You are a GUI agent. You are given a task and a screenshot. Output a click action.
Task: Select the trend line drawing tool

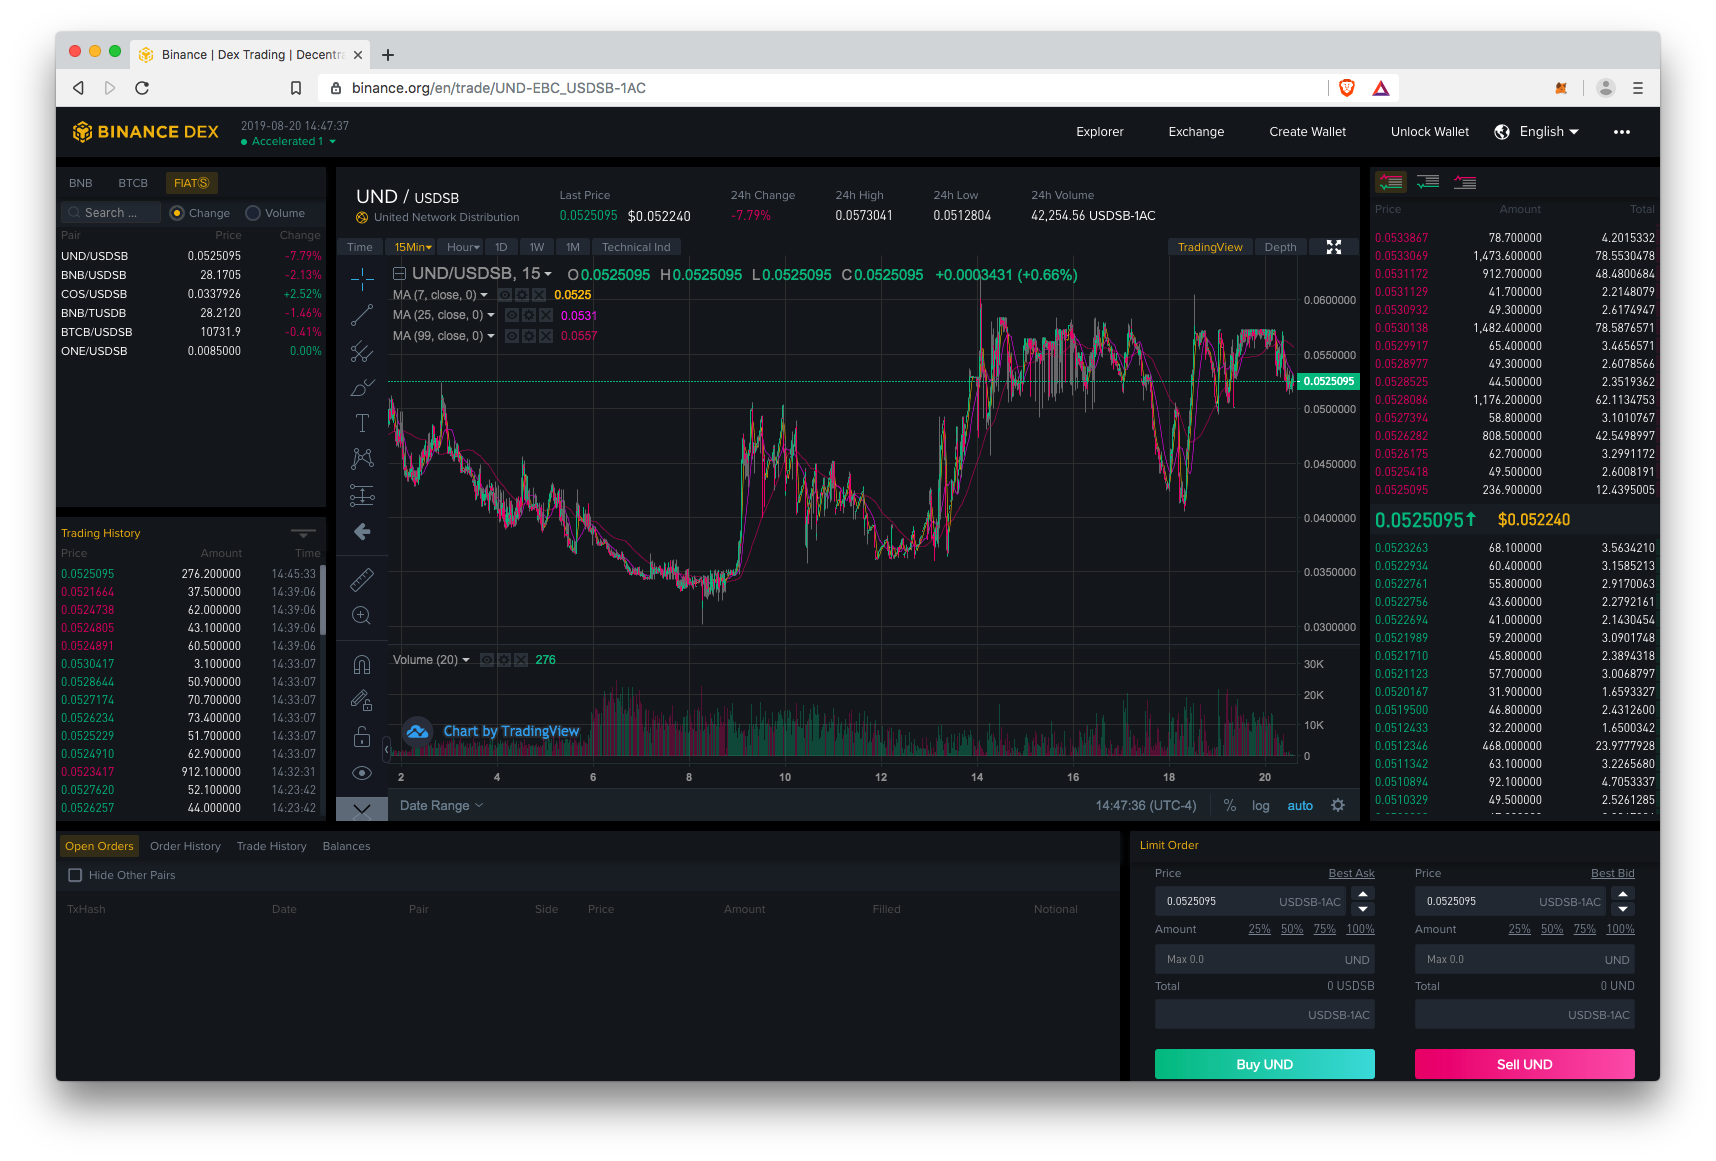click(x=362, y=315)
